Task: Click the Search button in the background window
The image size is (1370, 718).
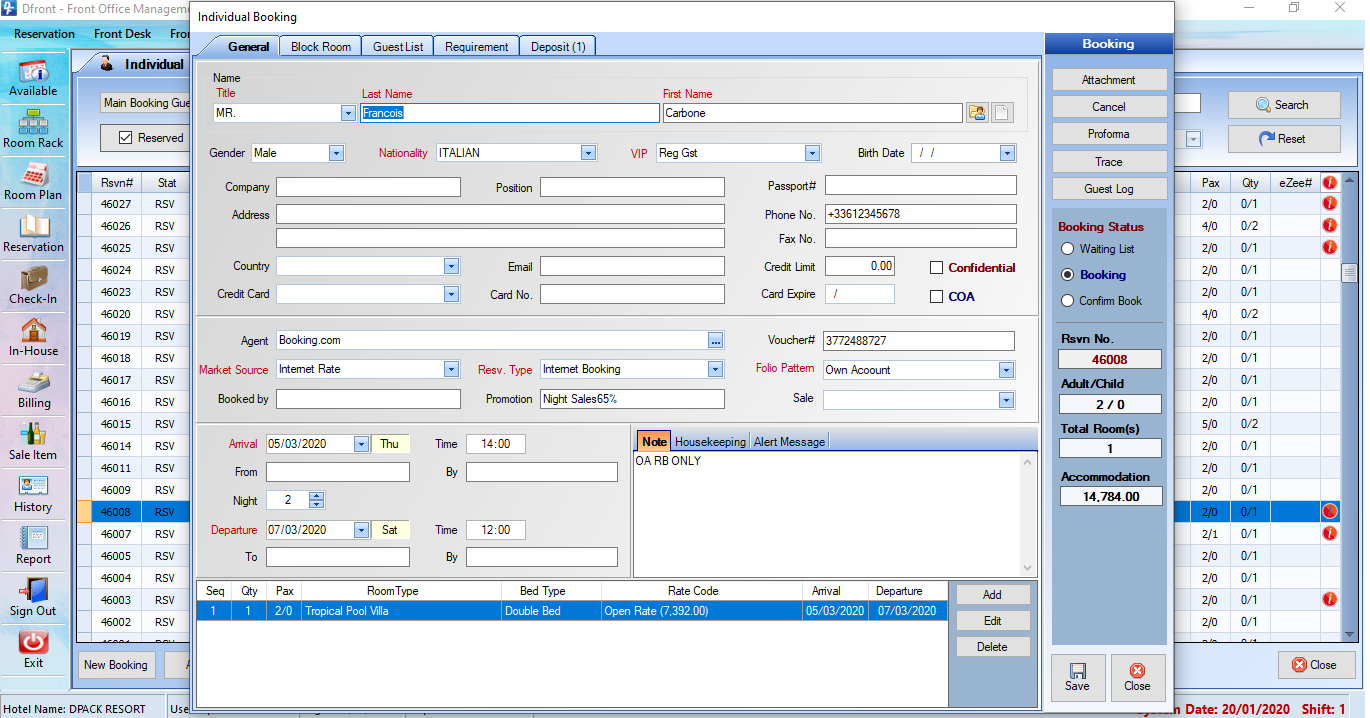Action: [1284, 105]
